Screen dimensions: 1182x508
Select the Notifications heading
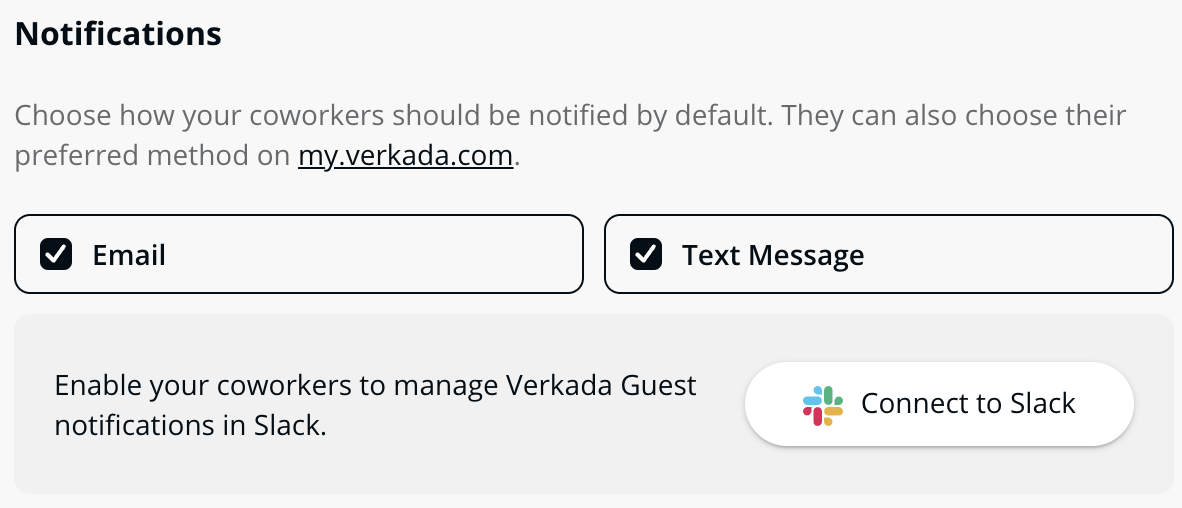(118, 34)
